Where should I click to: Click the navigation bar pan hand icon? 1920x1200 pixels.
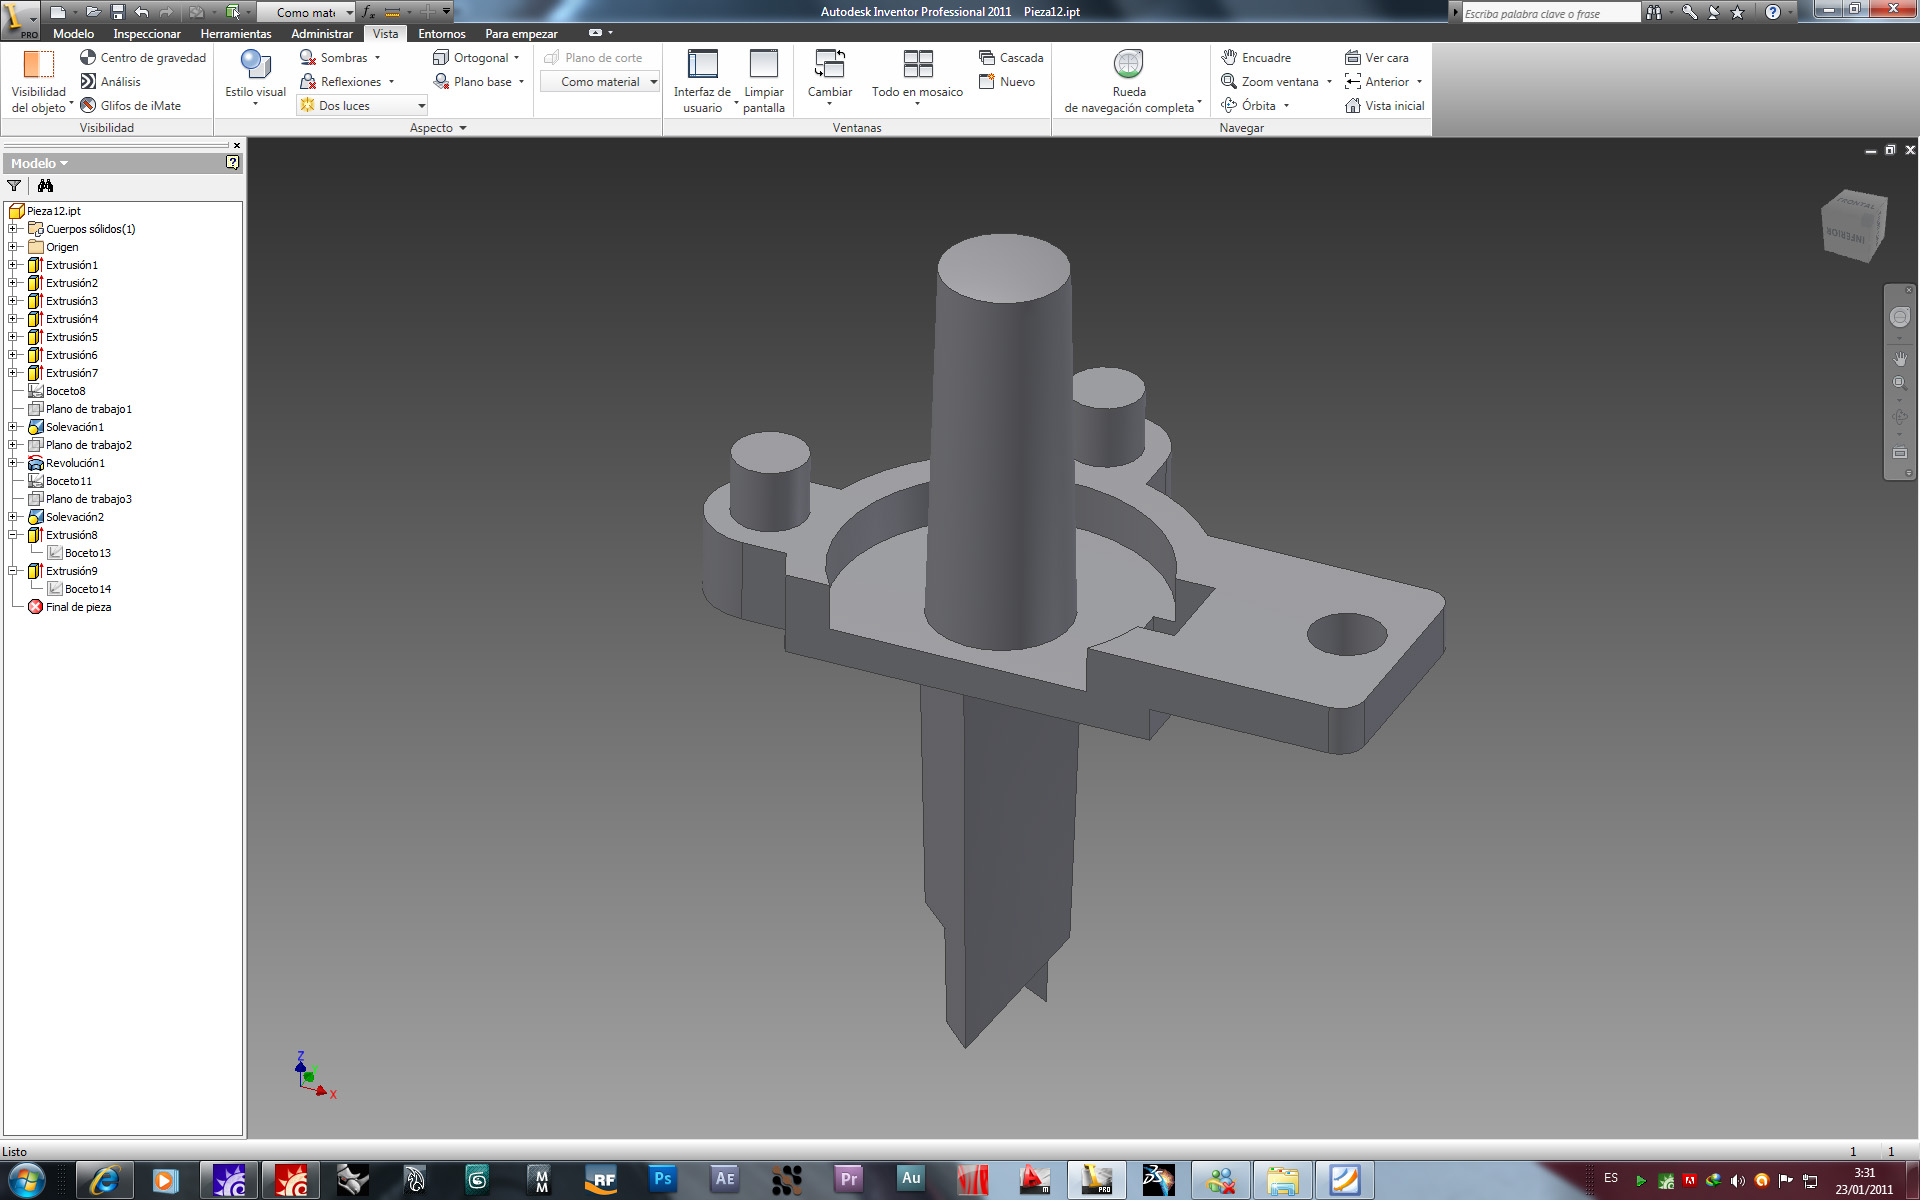(1900, 358)
